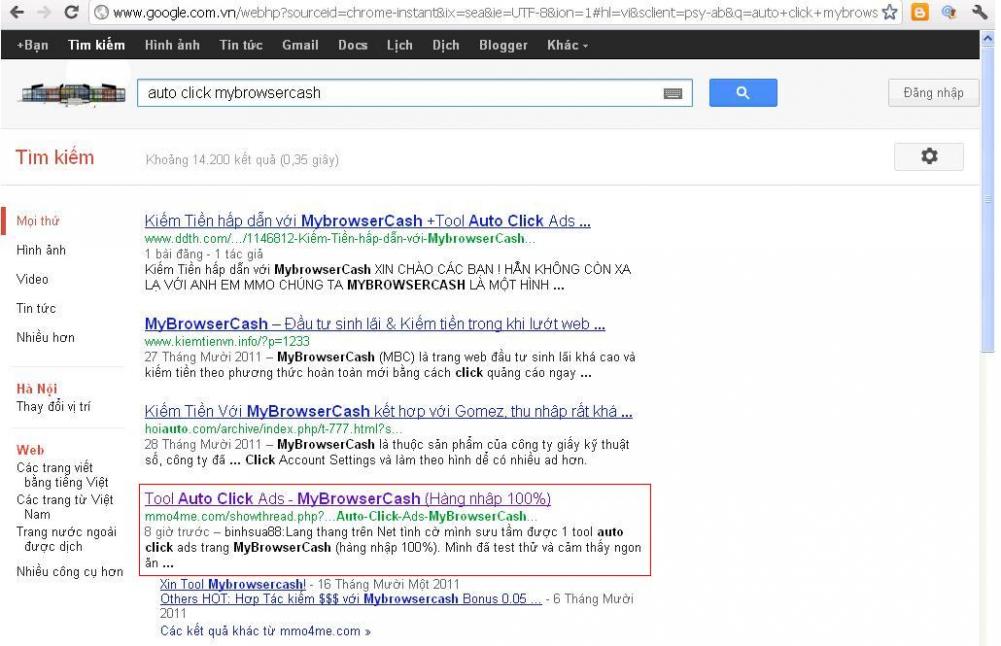Open Gmail from the top bar

pyautogui.click(x=300, y=45)
